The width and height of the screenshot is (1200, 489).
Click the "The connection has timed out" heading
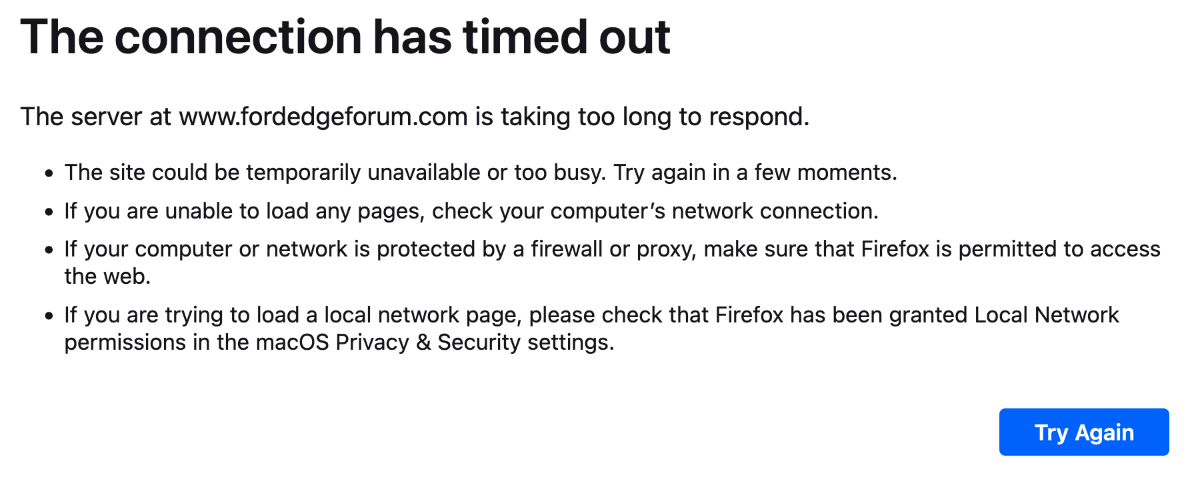click(345, 37)
